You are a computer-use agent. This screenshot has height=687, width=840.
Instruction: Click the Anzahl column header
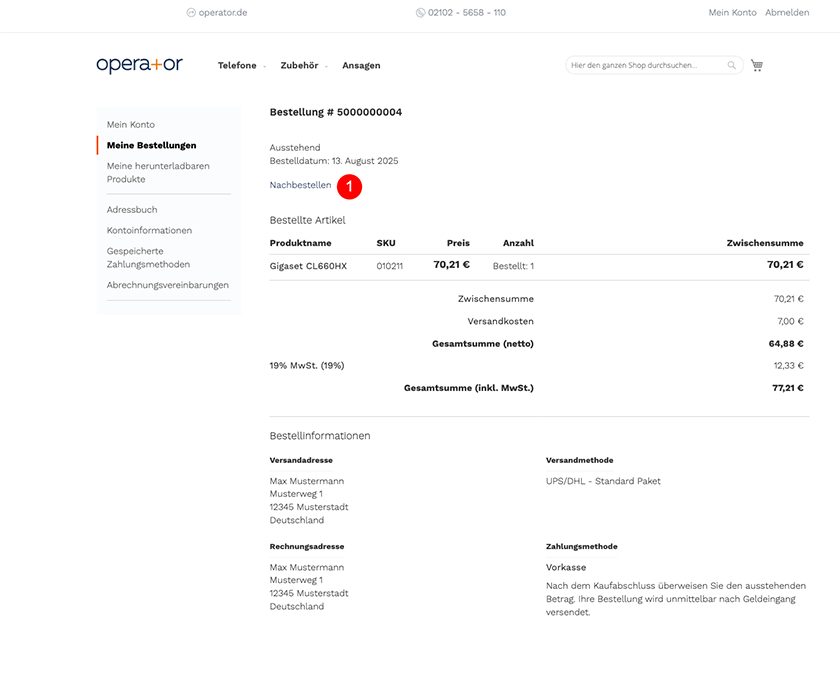[518, 243]
